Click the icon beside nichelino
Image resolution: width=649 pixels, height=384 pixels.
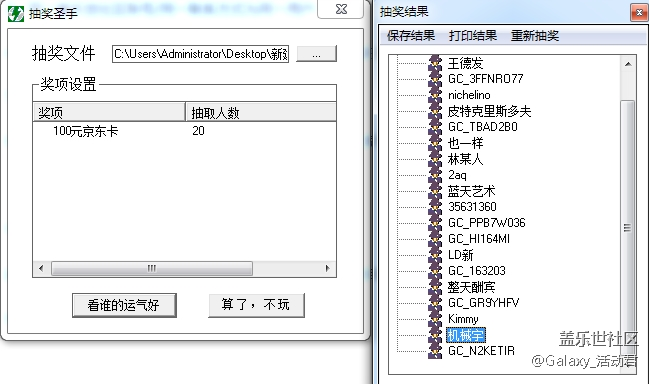[435, 95]
